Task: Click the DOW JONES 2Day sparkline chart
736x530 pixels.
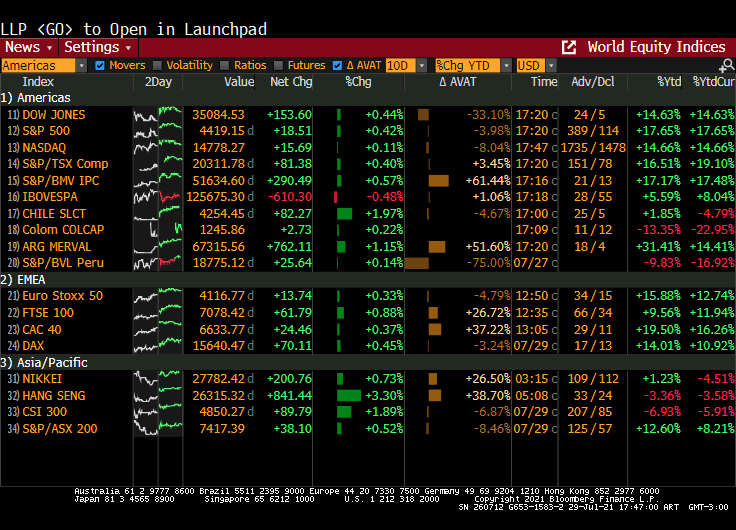Action: pyautogui.click(x=158, y=115)
